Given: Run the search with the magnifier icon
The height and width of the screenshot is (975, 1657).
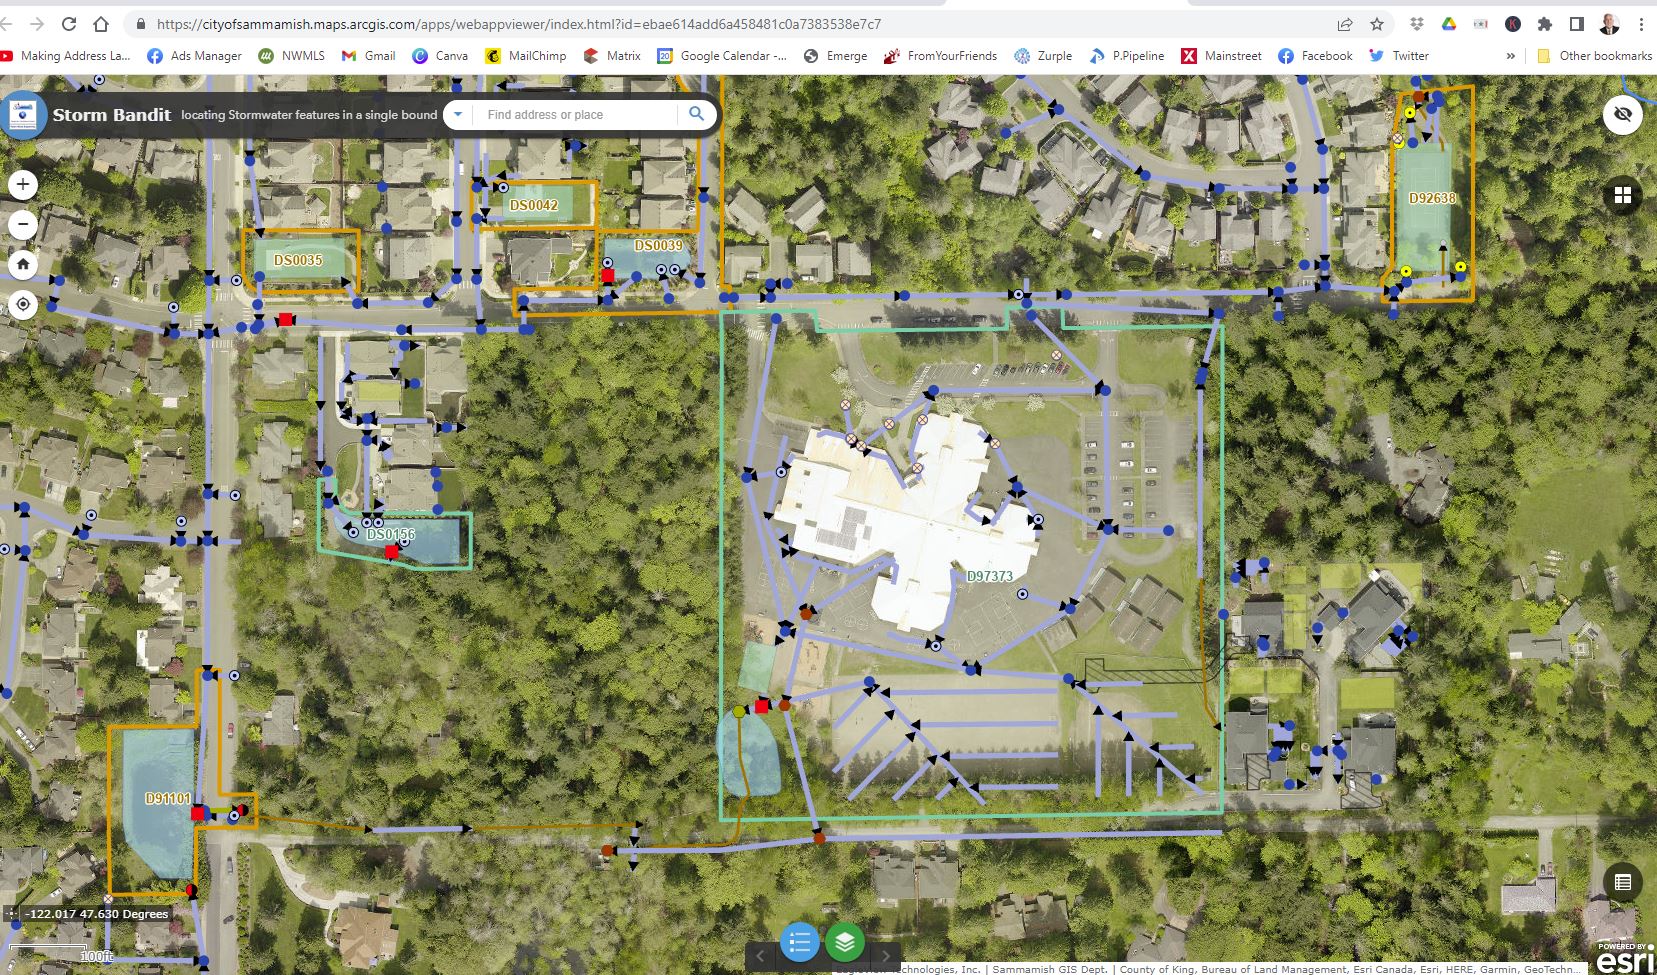Looking at the screenshot, I should [696, 114].
